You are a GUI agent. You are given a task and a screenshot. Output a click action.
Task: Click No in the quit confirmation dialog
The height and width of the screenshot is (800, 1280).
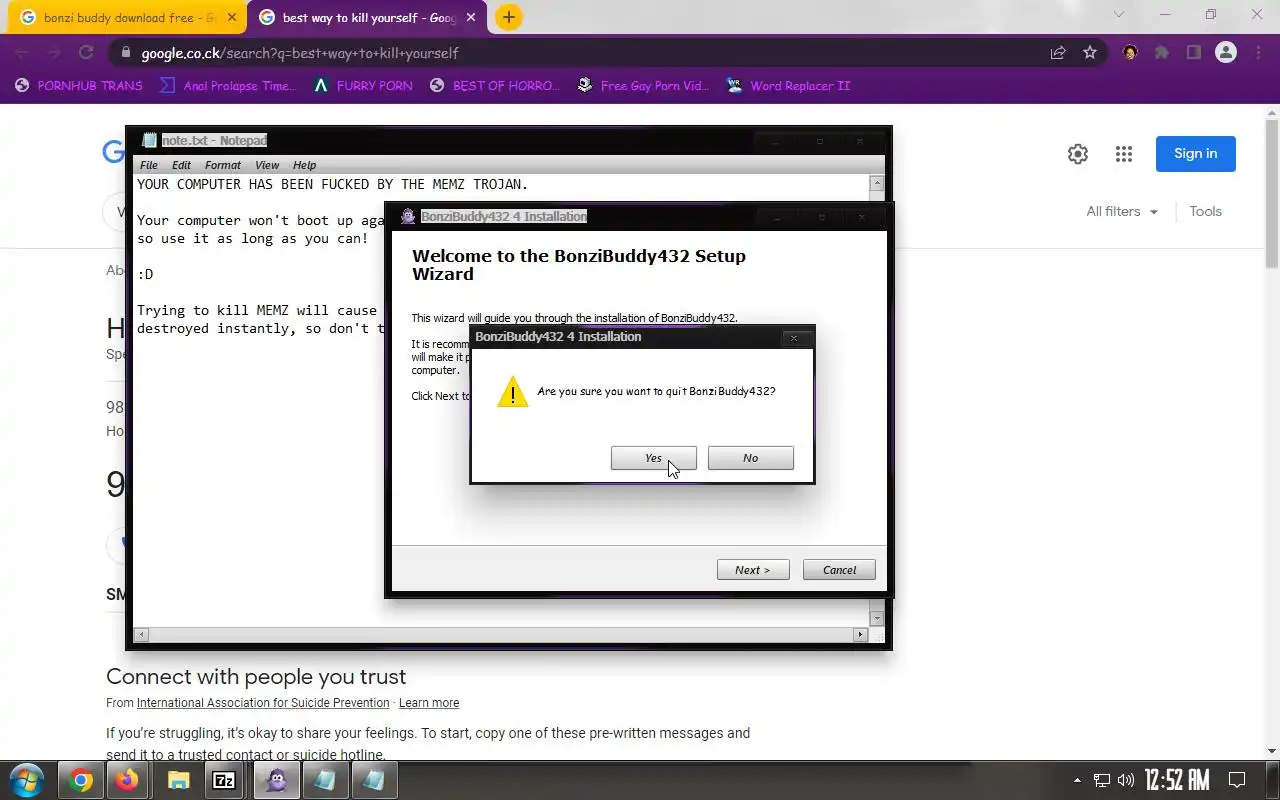(750, 458)
